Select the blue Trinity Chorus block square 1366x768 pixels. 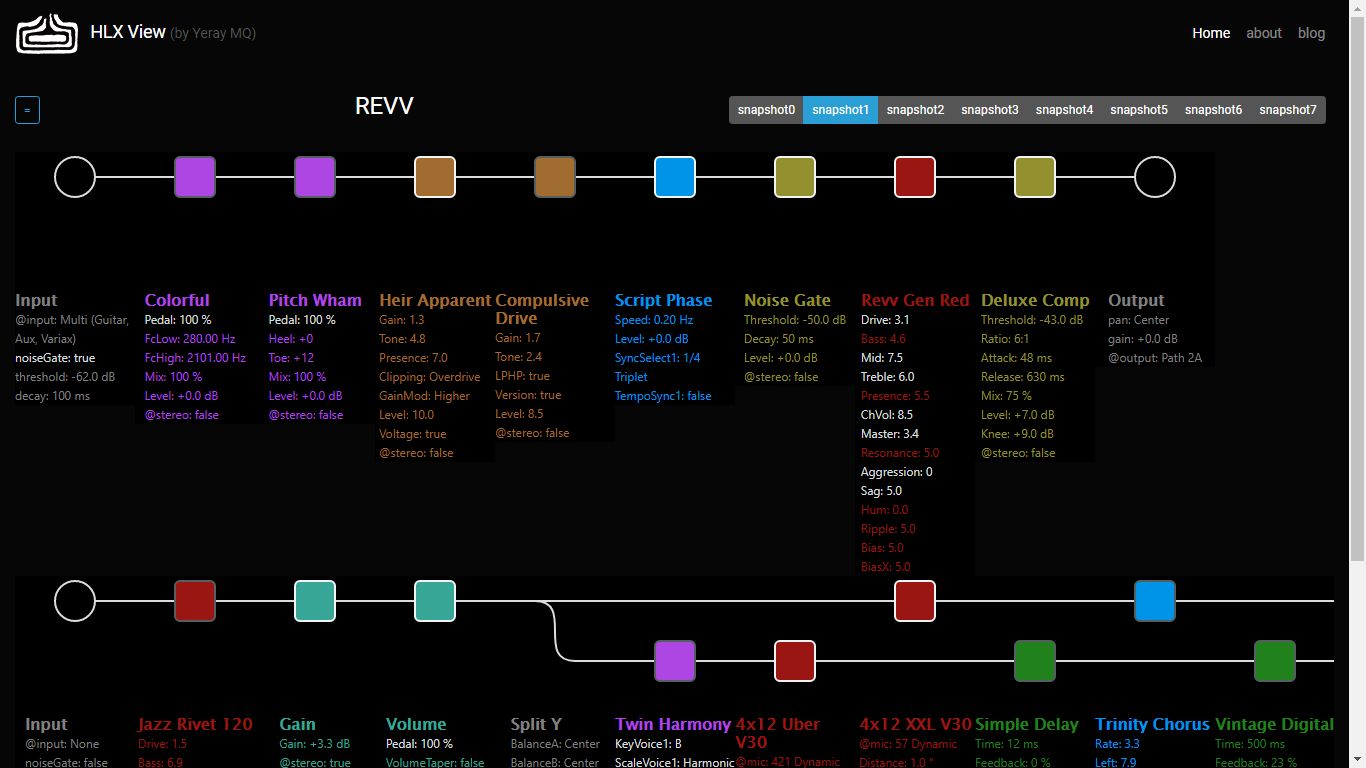point(1155,601)
